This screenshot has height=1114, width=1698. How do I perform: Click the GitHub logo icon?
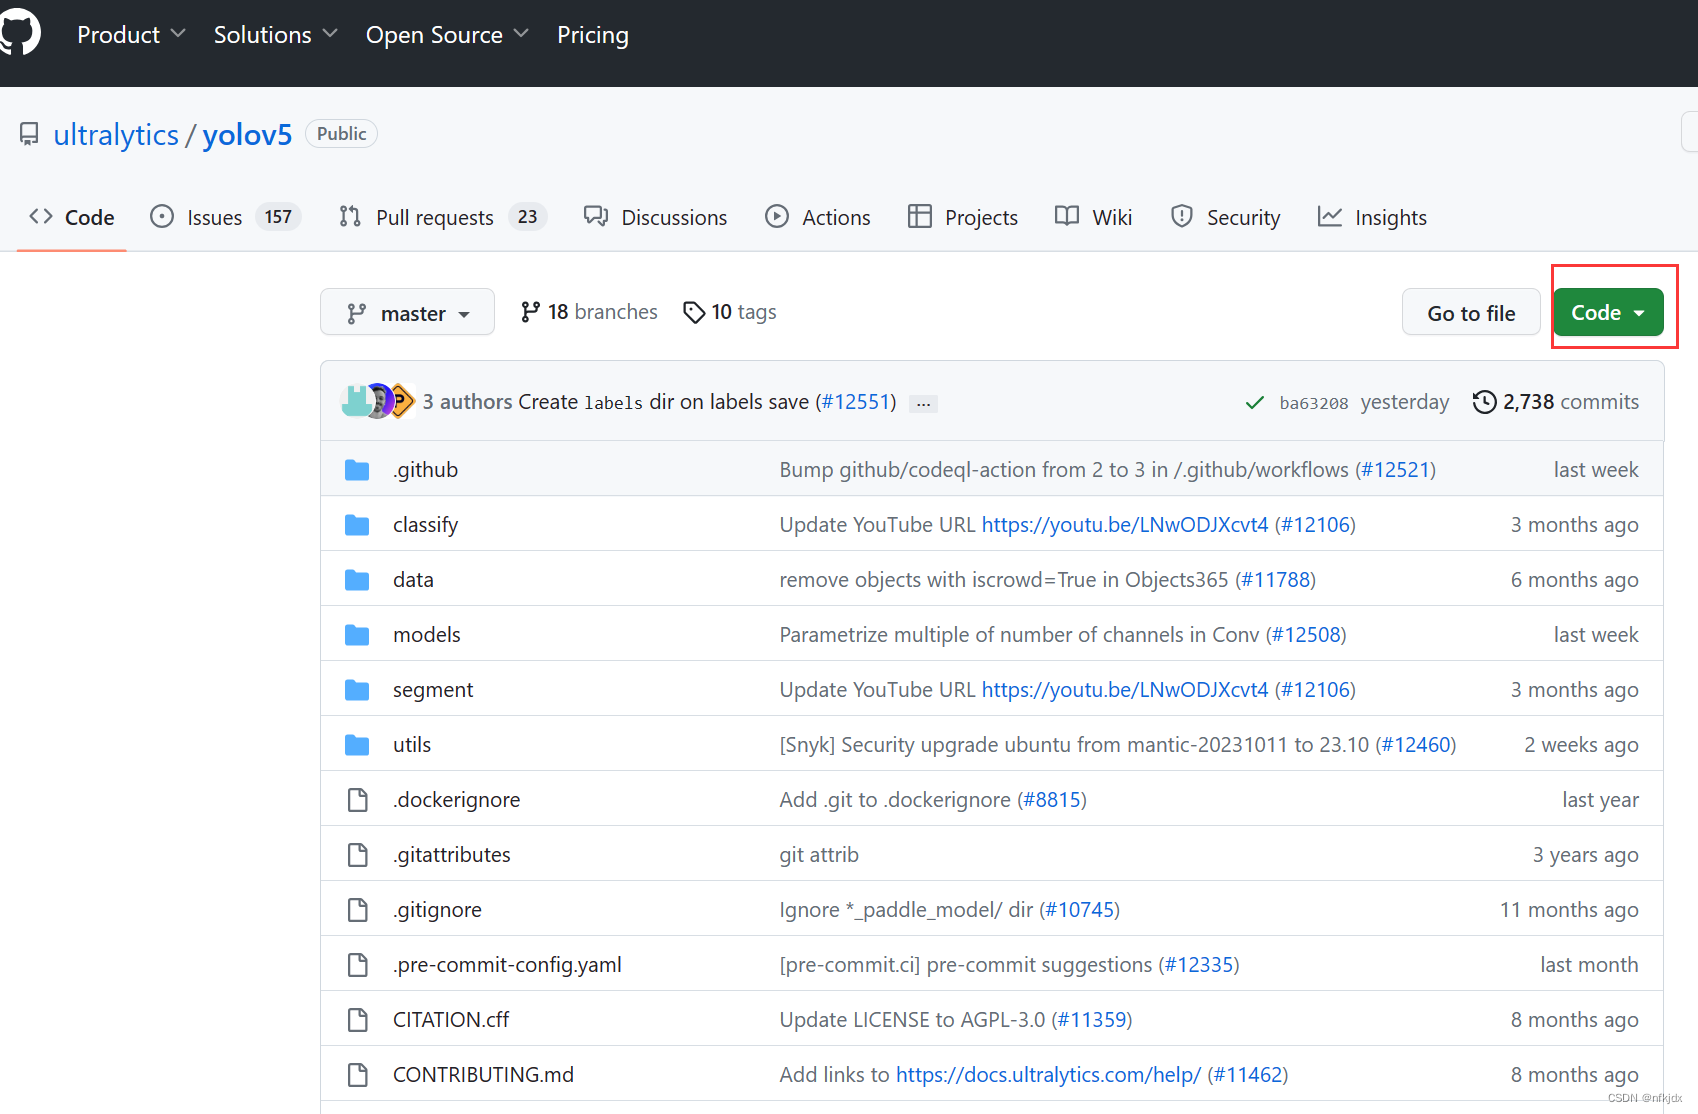[19, 33]
